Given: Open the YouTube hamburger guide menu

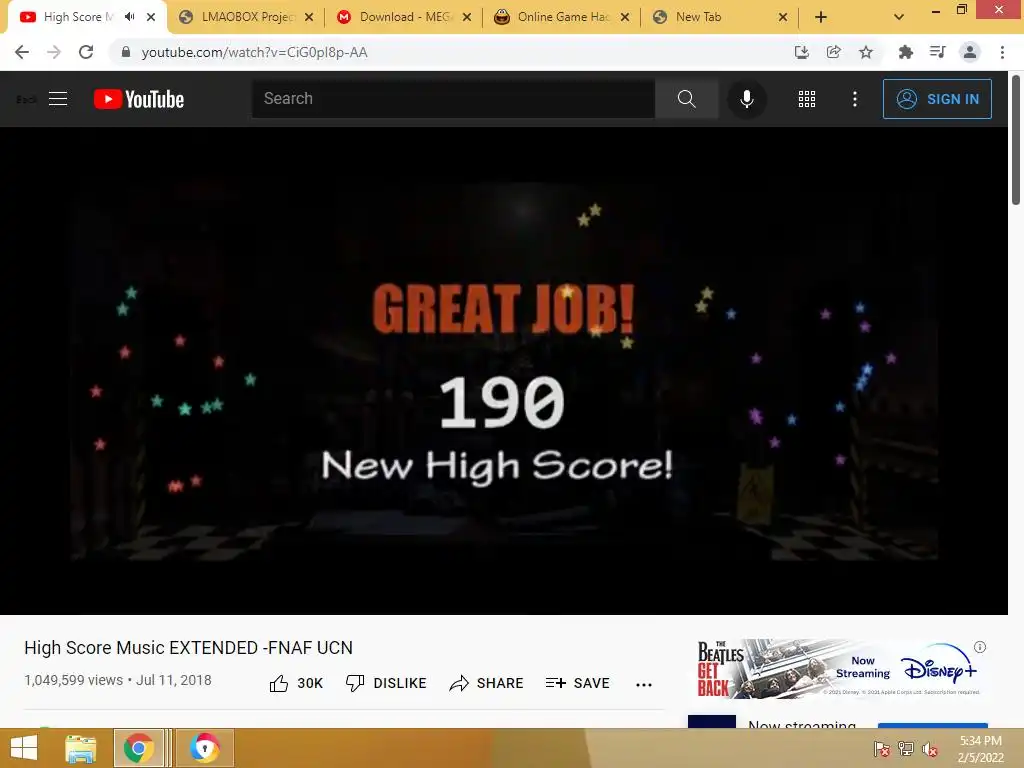Looking at the screenshot, I should tap(58, 99).
